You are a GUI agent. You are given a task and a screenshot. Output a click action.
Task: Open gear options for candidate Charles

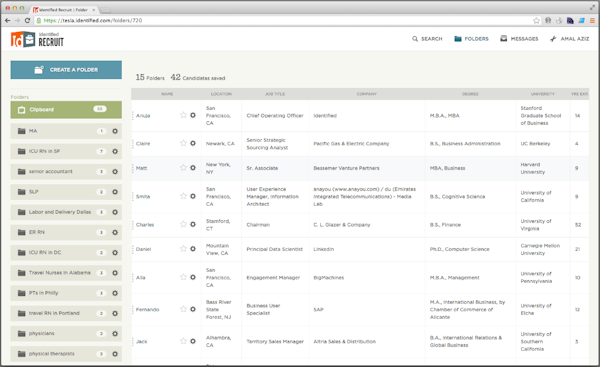(193, 224)
